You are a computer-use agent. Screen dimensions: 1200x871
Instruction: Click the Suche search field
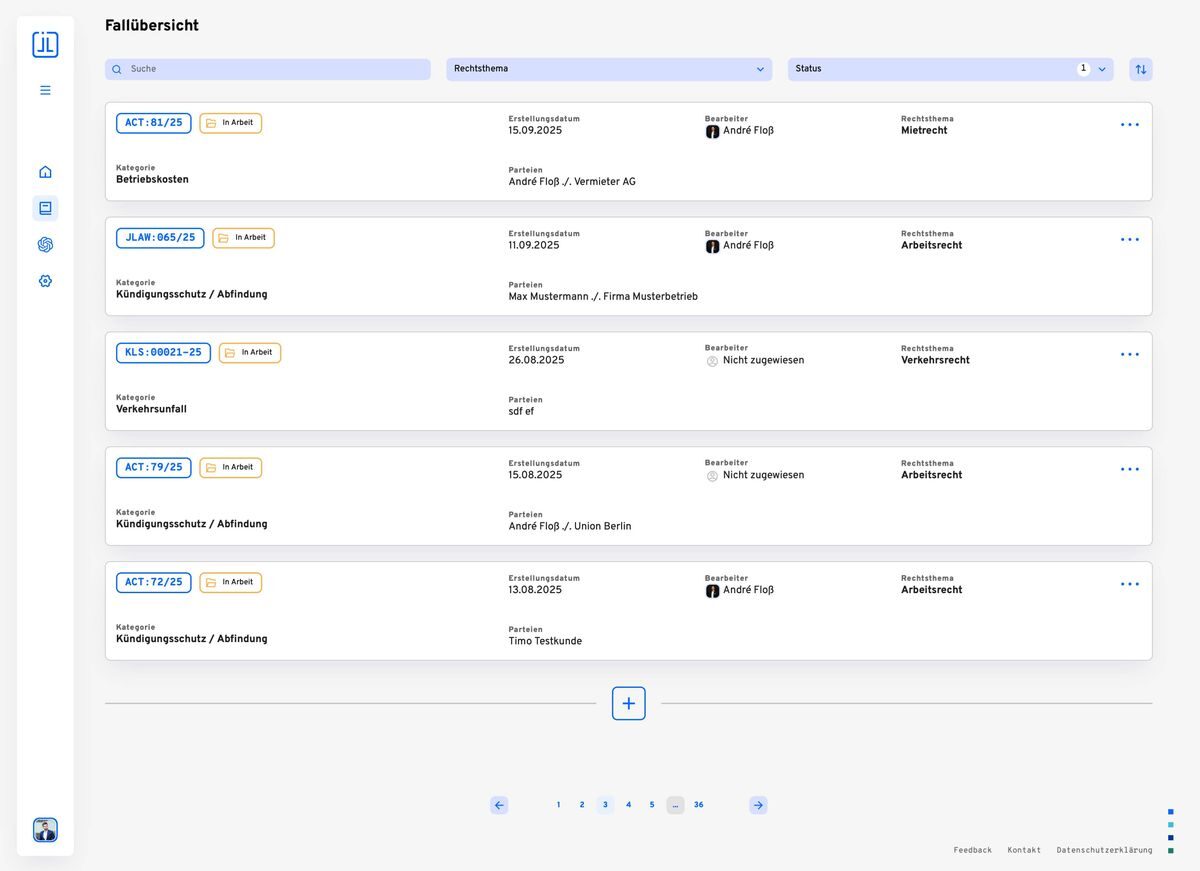tap(268, 69)
